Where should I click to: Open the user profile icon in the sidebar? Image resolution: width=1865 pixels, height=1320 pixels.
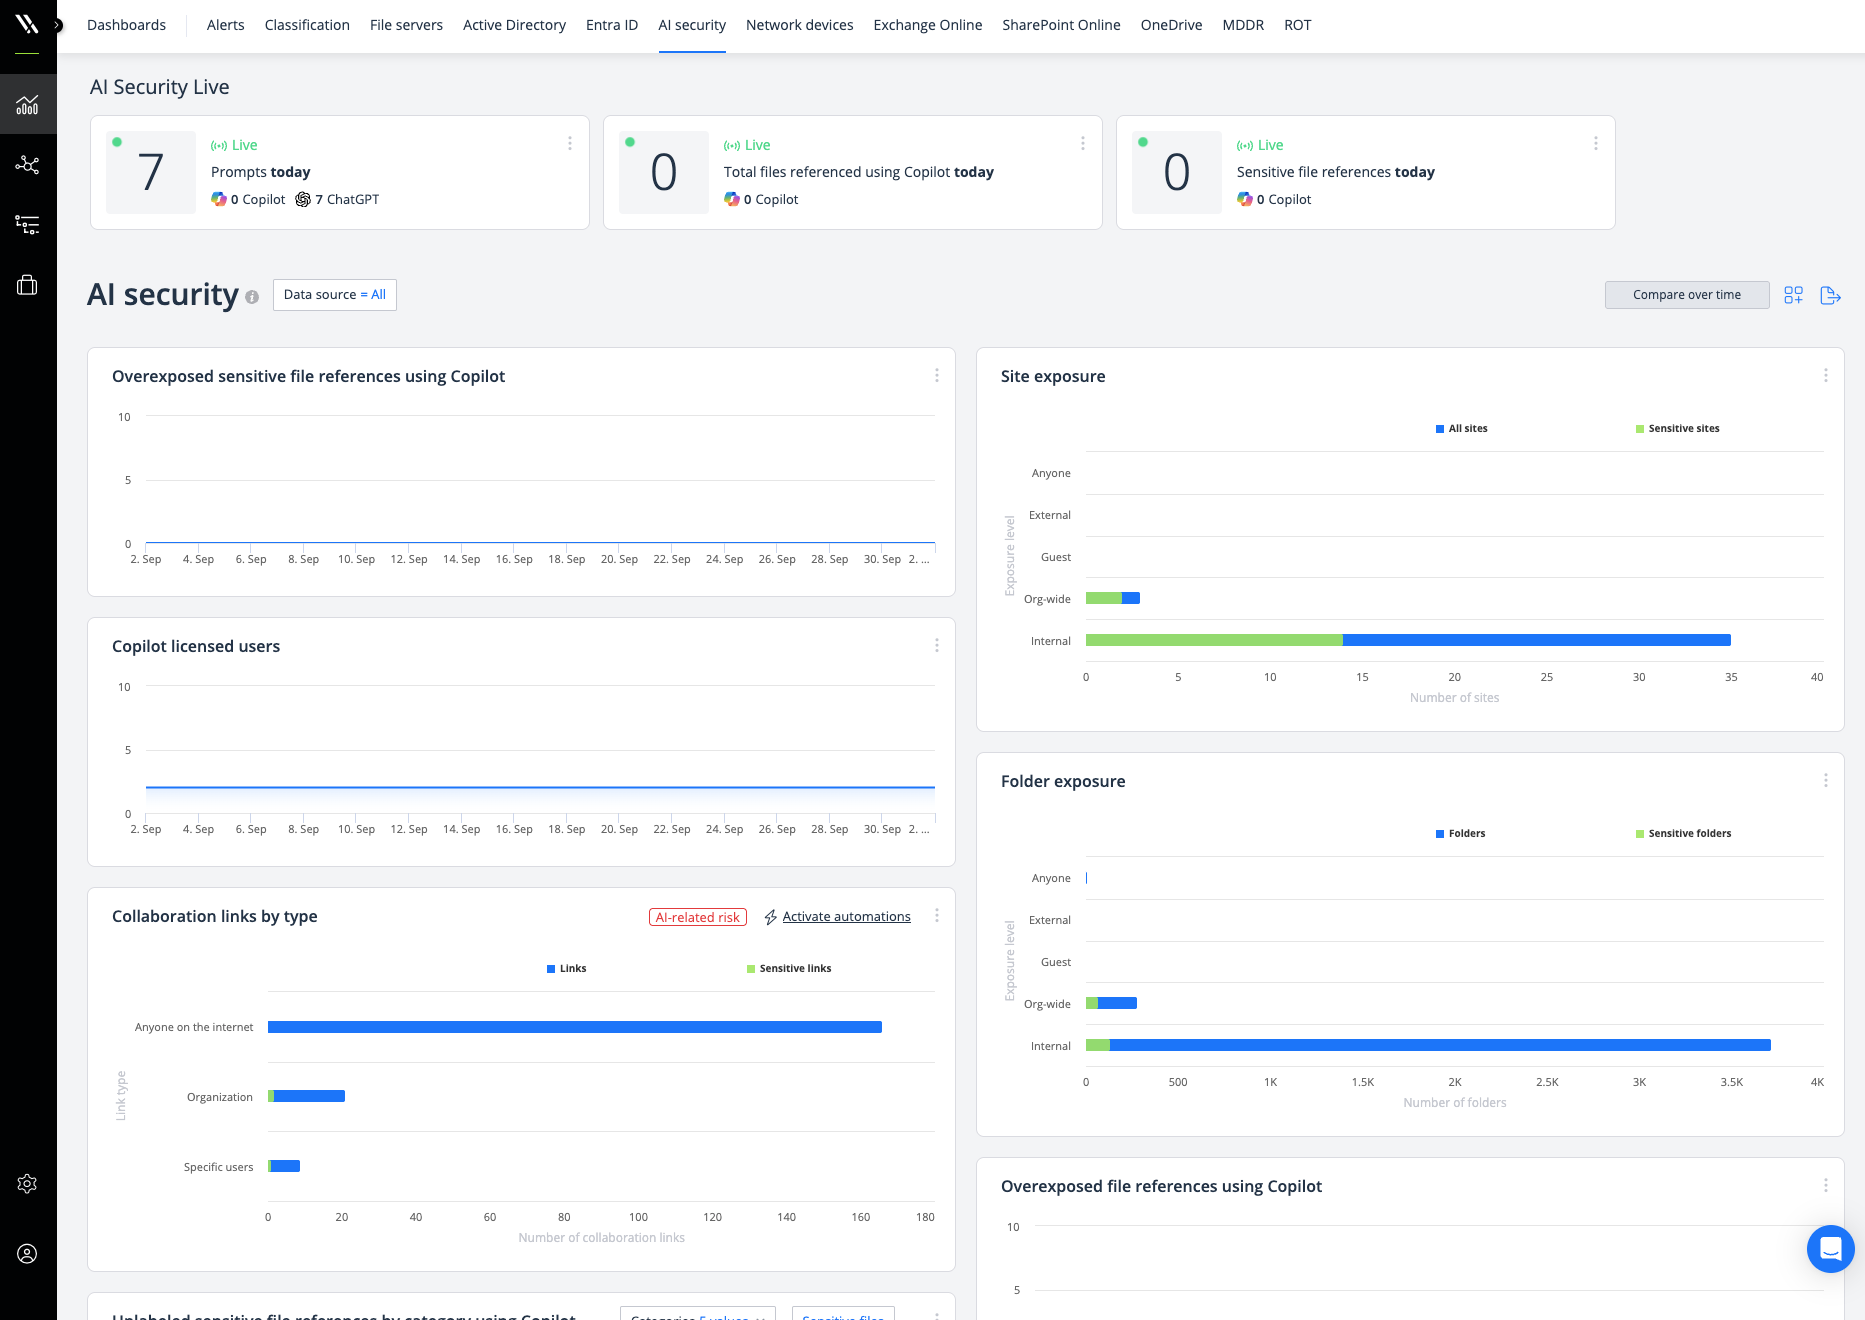click(28, 1254)
